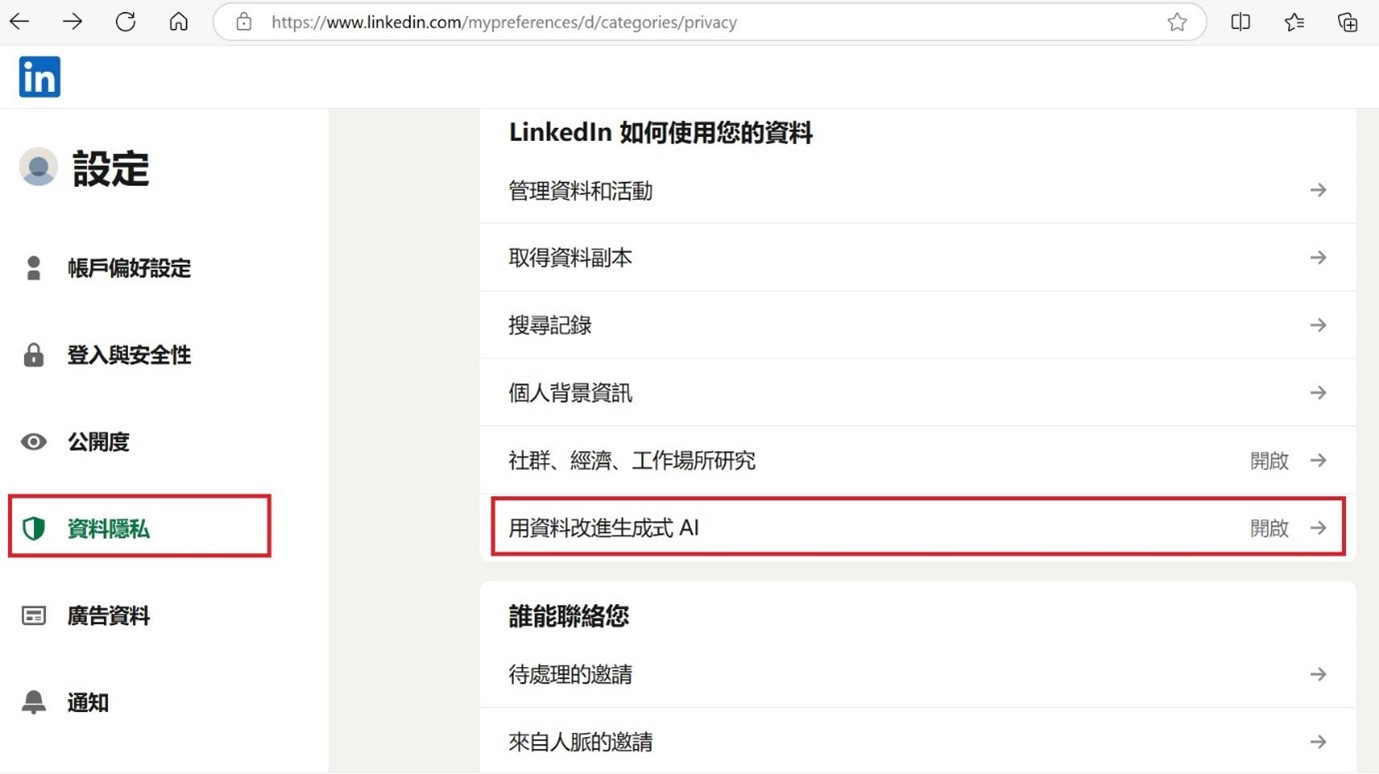Click the LinkedIn logo
Image resolution: width=1379 pixels, height=774 pixels.
pos(40,77)
